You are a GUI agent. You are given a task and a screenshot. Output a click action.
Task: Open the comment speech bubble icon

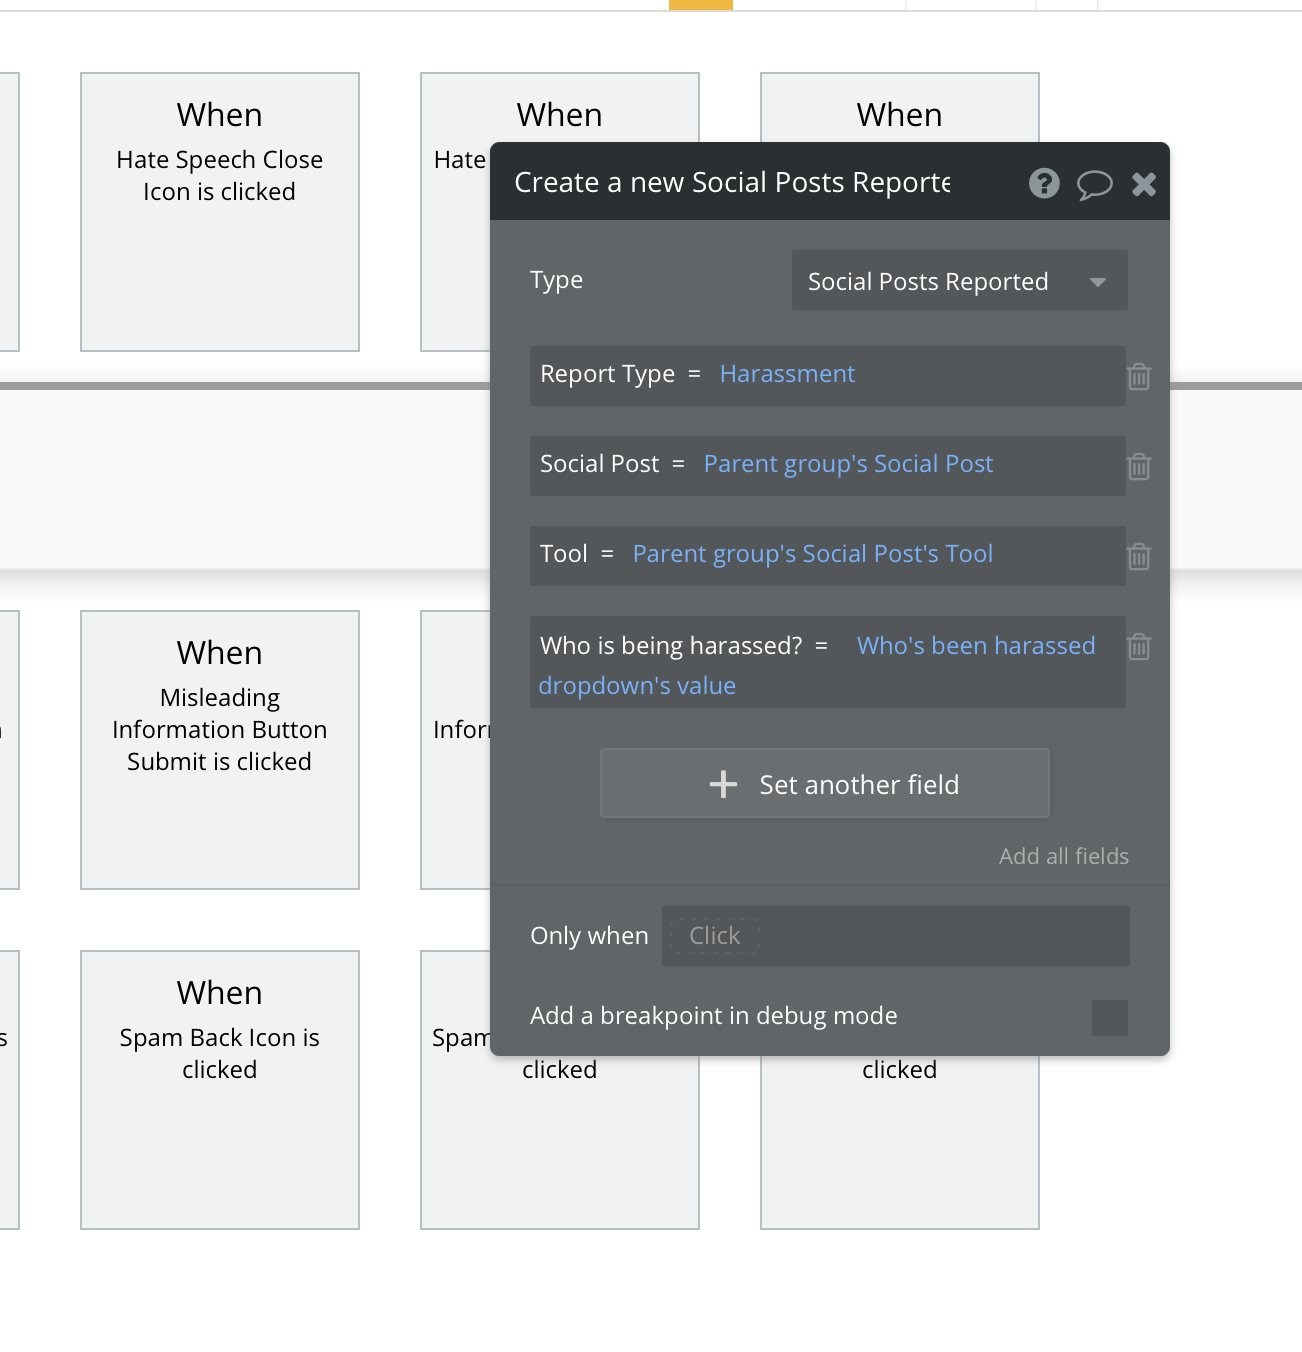1094,185
